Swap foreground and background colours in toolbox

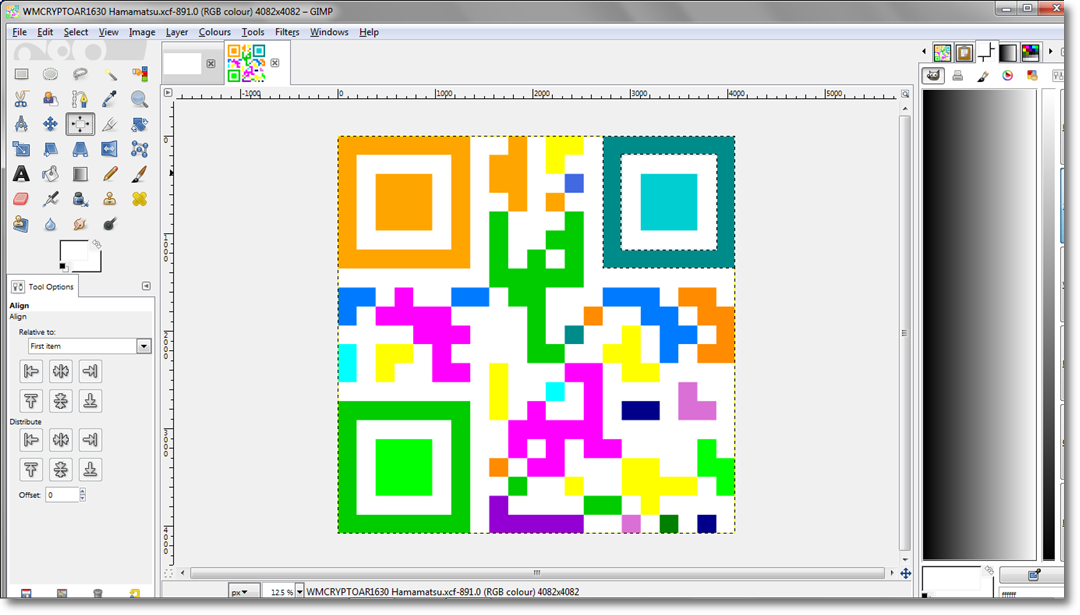(97, 244)
